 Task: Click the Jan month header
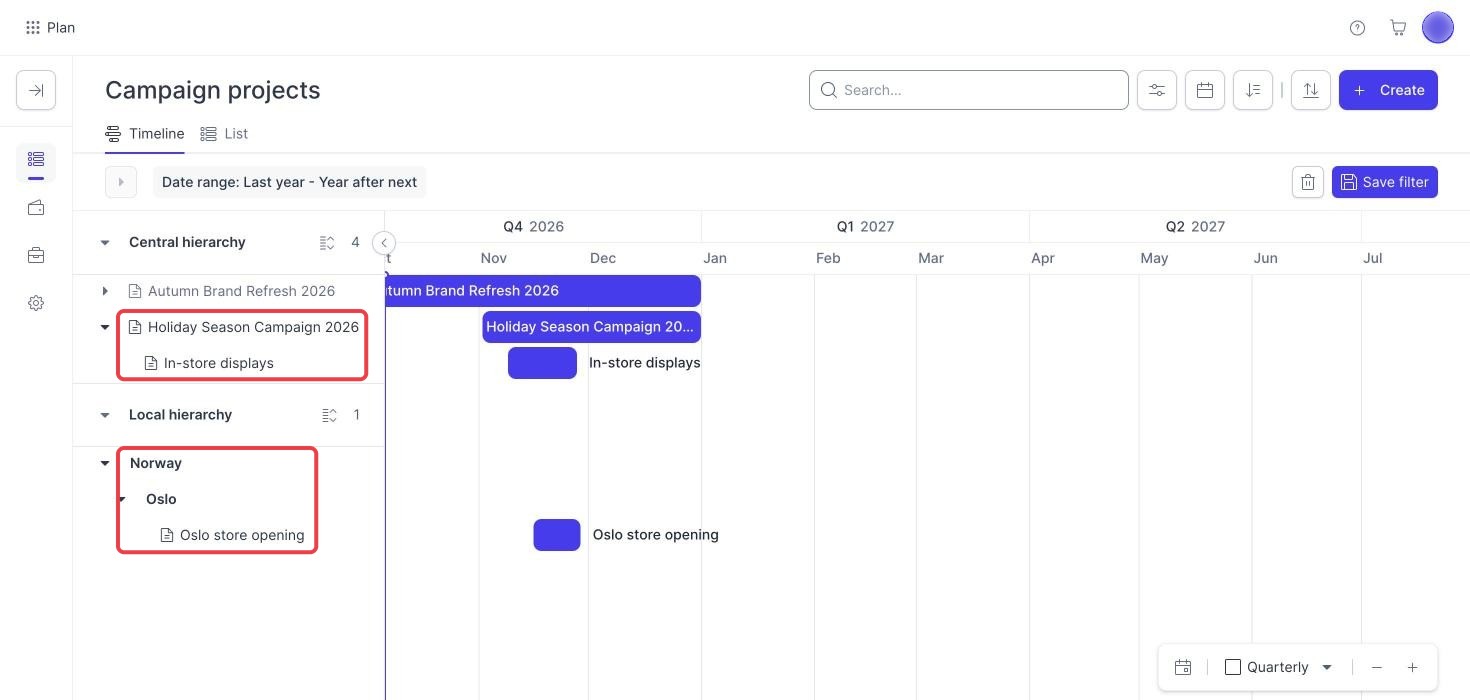point(715,258)
